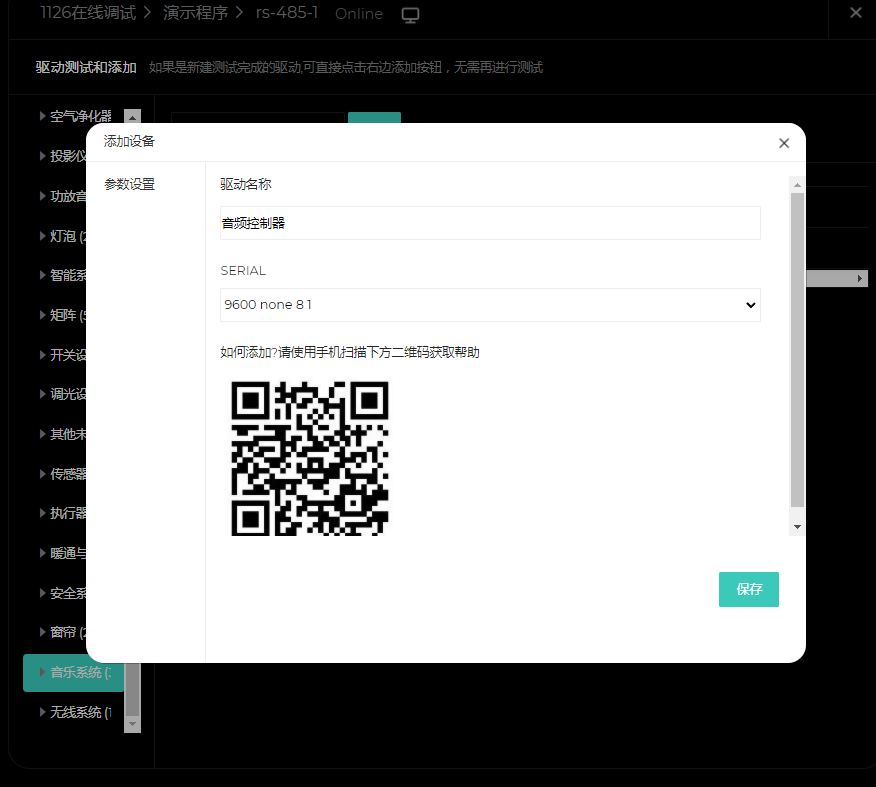The image size is (876, 787).
Task: Select the highlighted 音乐系统 category
Action: [x=74, y=672]
